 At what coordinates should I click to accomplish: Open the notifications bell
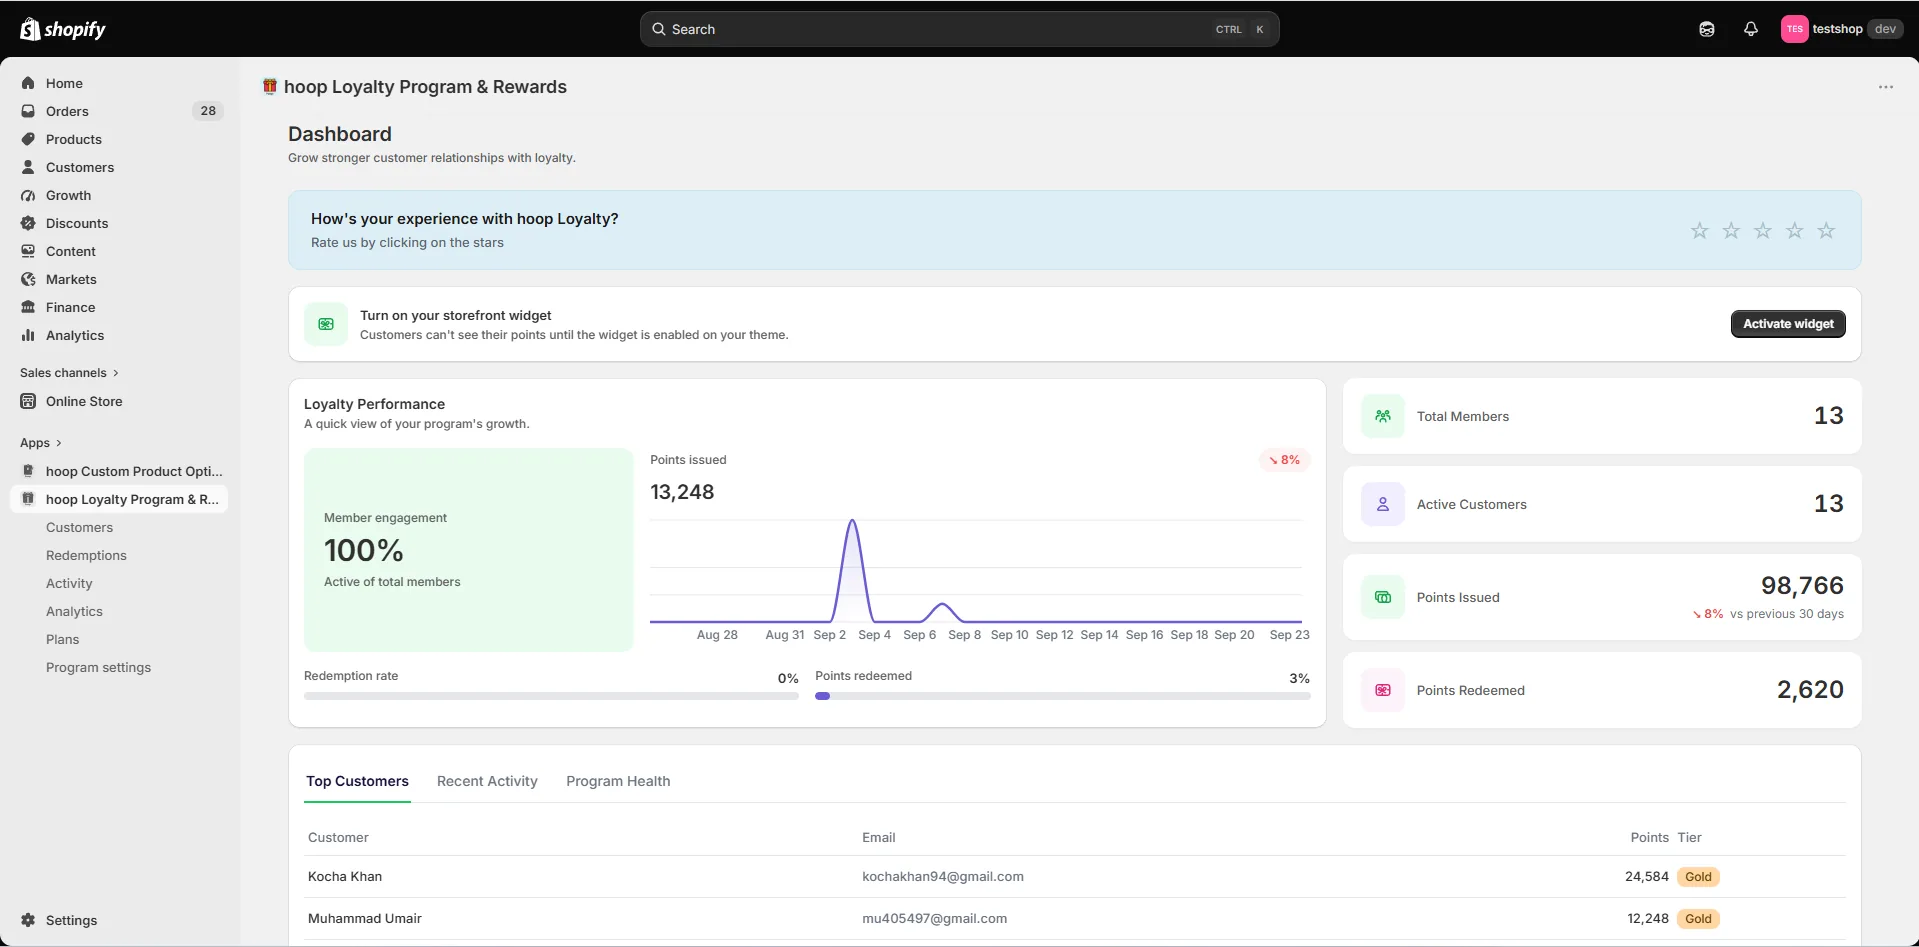(x=1751, y=29)
